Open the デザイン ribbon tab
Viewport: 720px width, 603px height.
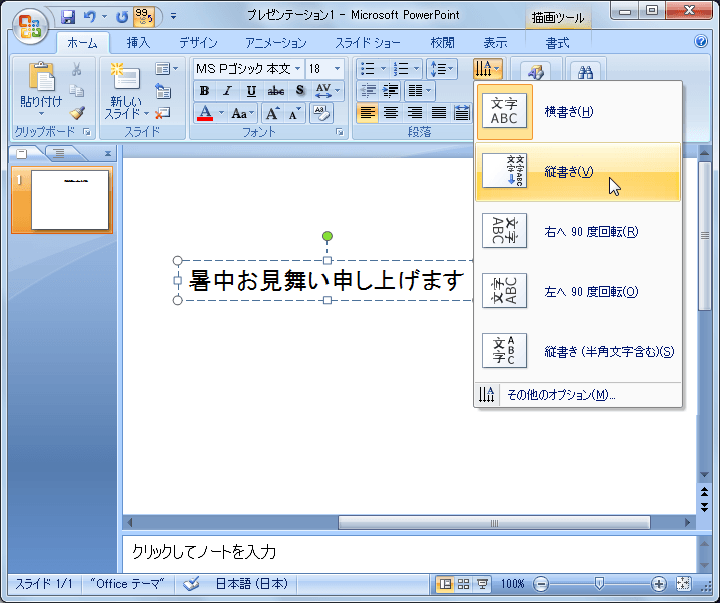click(198, 43)
